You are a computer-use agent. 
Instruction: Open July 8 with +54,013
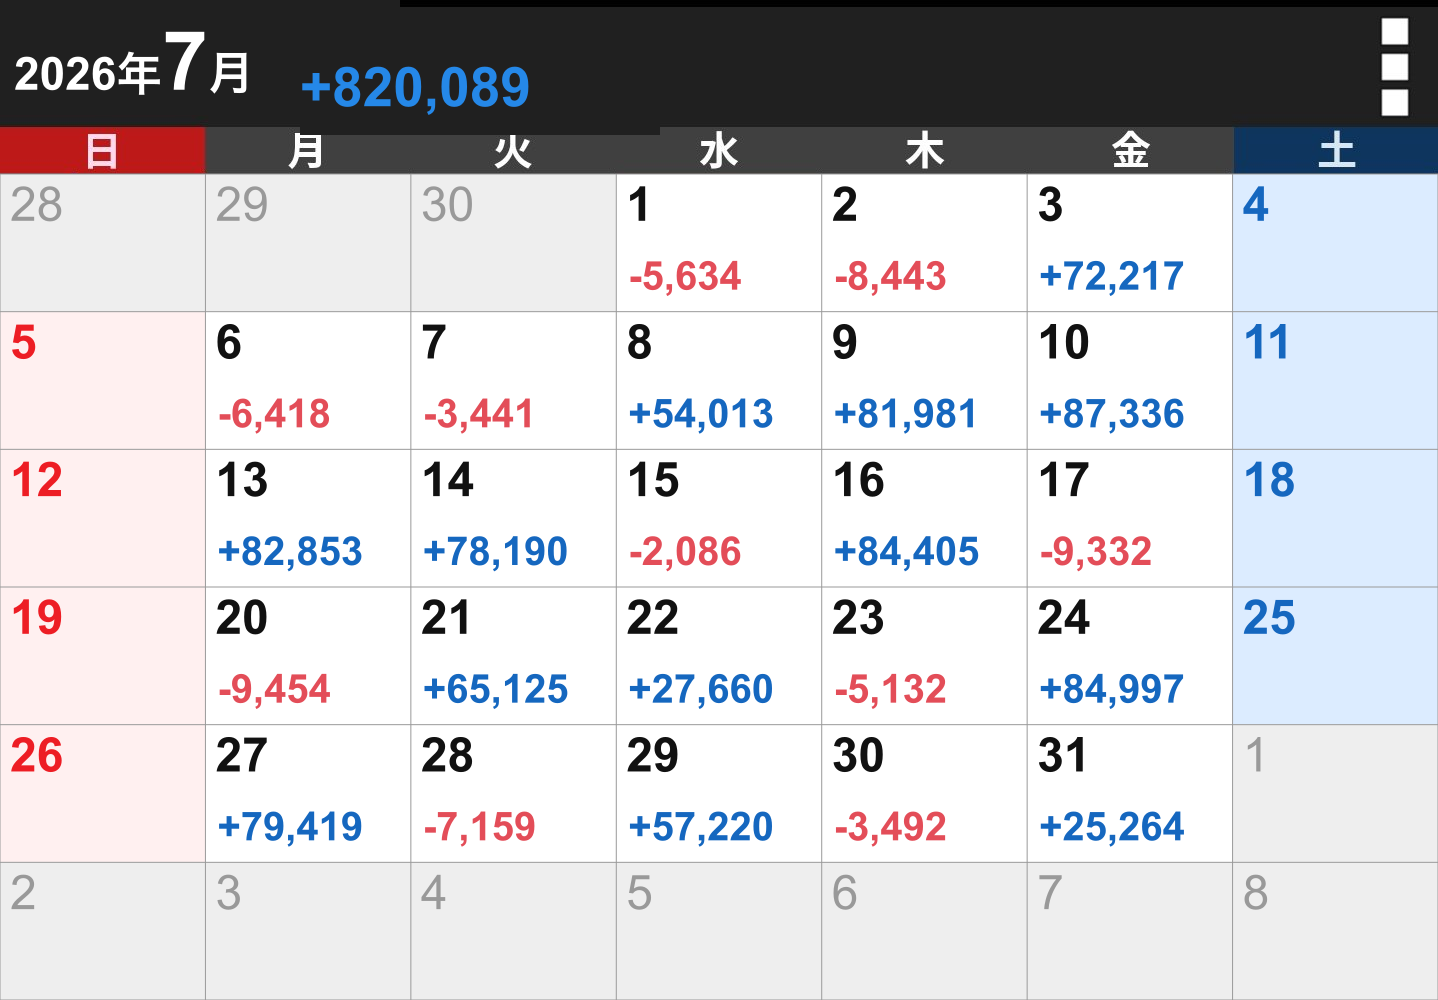719,381
